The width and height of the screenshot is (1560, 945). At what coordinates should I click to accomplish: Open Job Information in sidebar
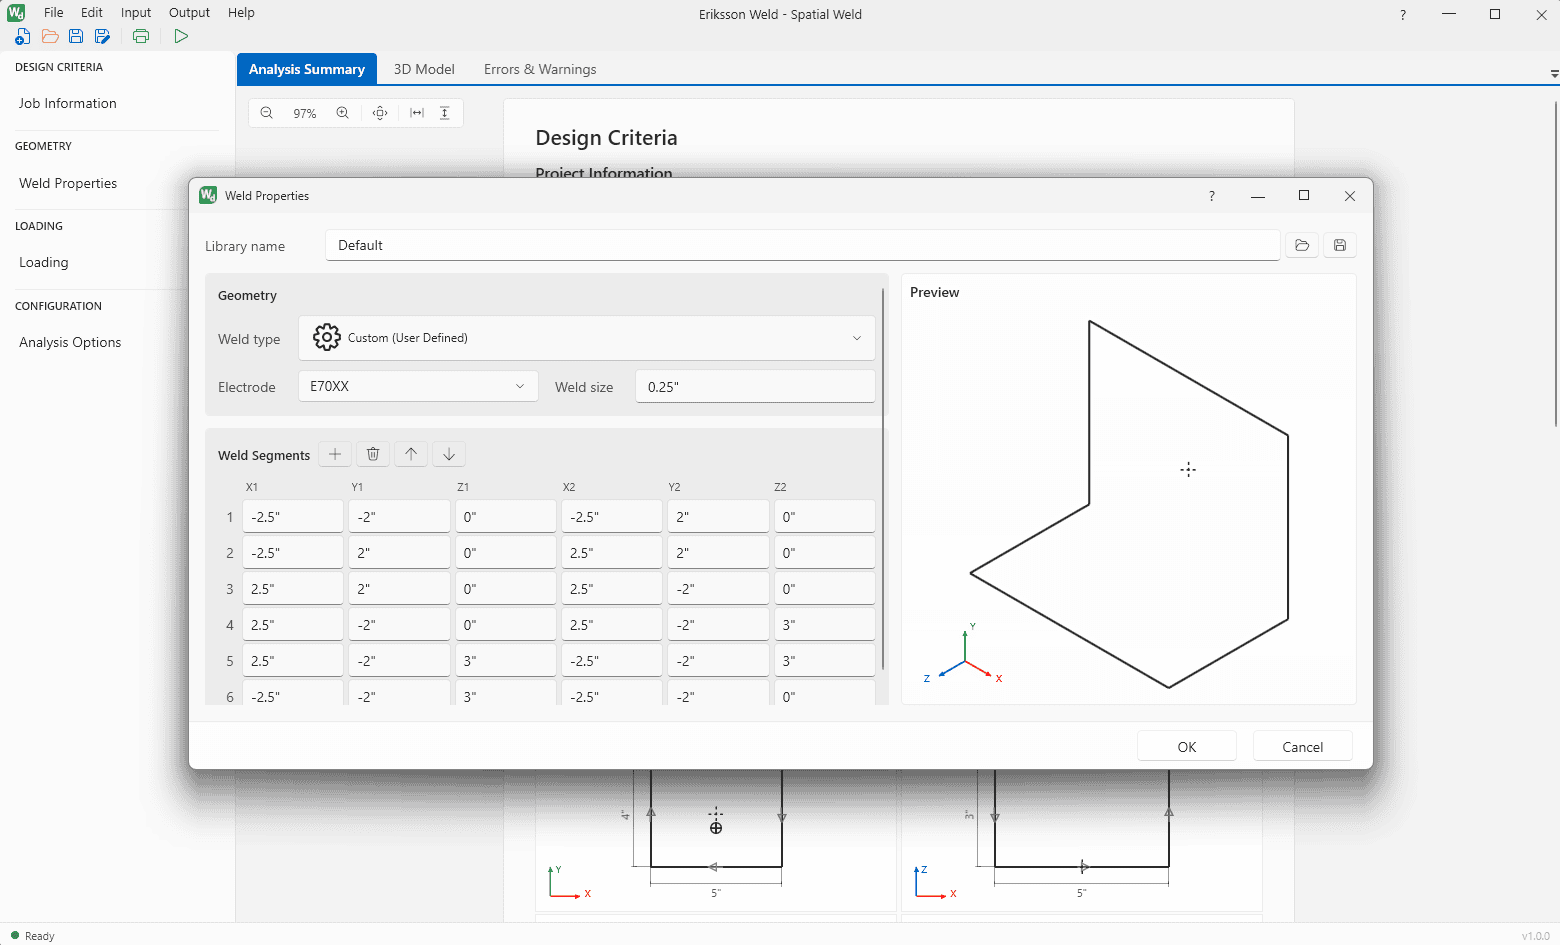(x=68, y=103)
